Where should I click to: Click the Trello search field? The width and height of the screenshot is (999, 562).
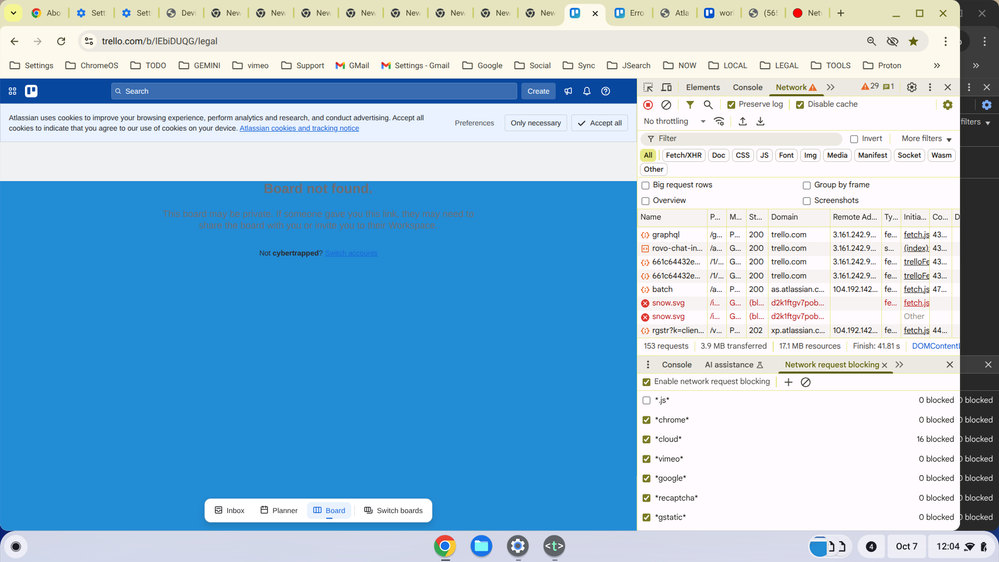[314, 91]
